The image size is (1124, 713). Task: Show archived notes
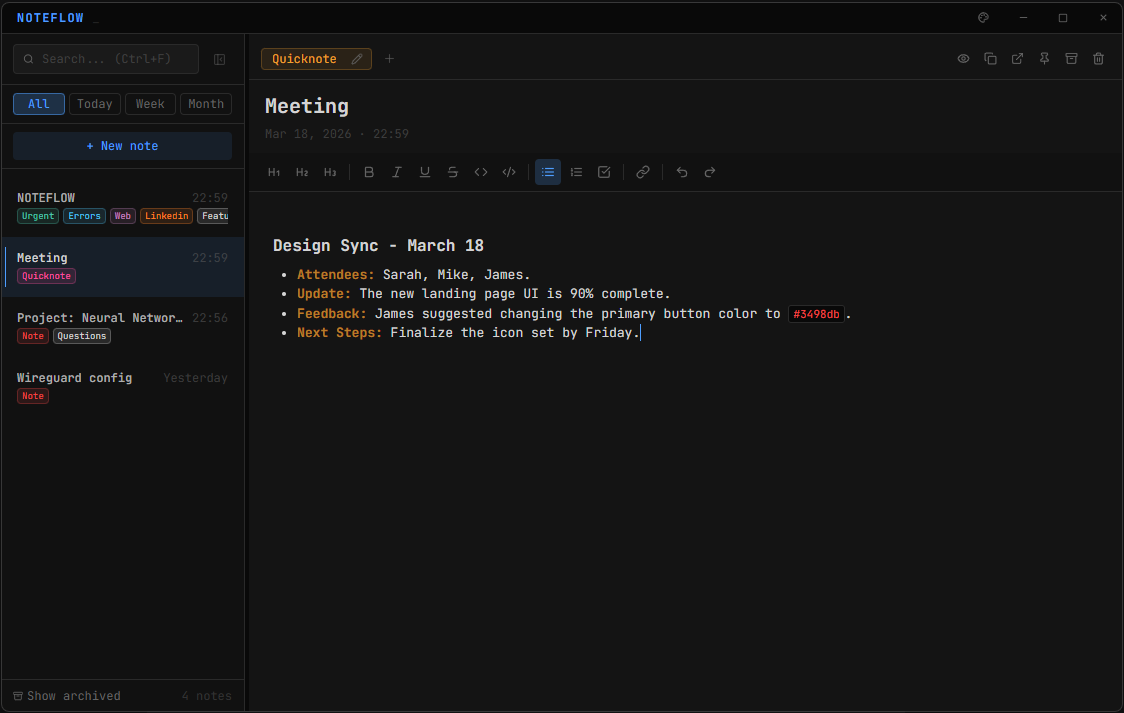pos(66,695)
